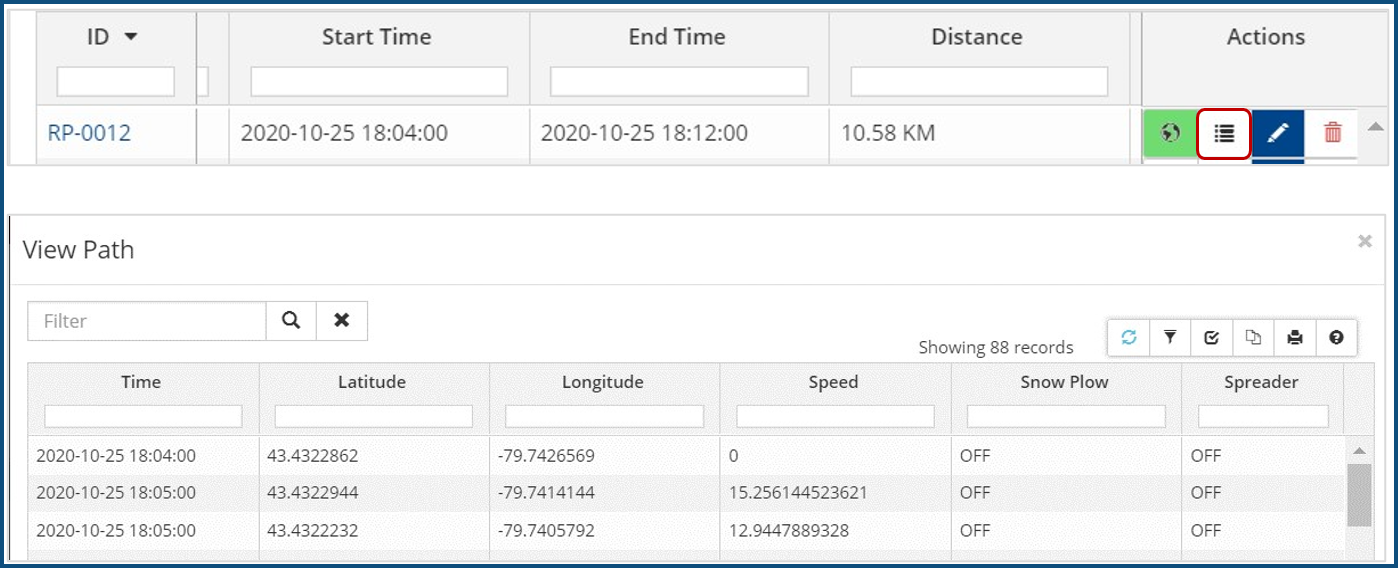Viewport: 1398px width, 568px height.
Task: Click the Start Time column filter box
Action: point(379,81)
